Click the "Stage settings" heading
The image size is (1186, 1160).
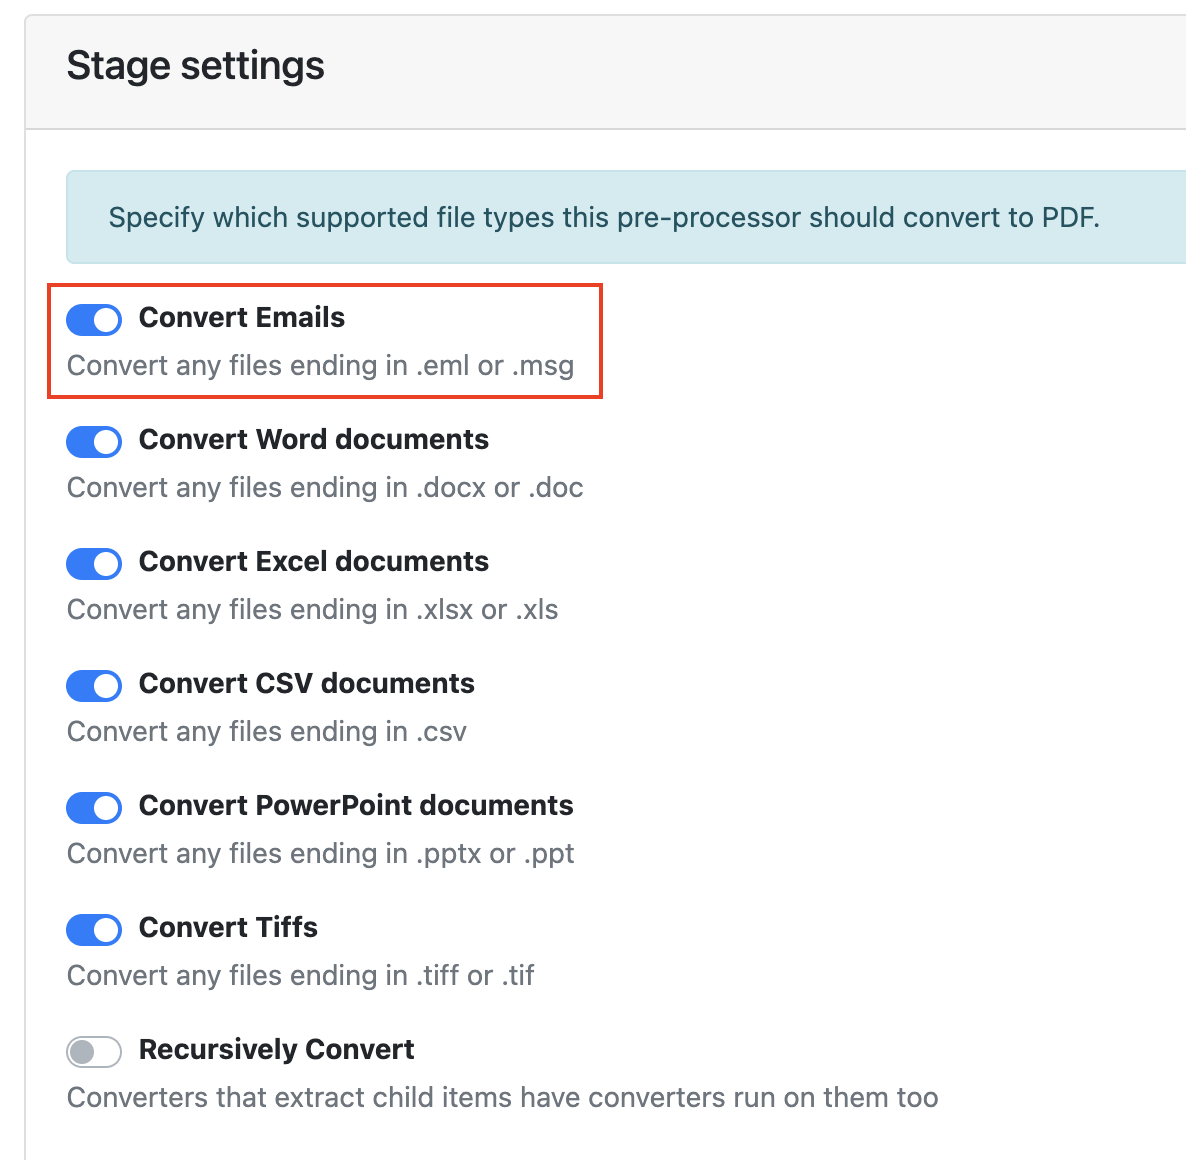pyautogui.click(x=196, y=66)
